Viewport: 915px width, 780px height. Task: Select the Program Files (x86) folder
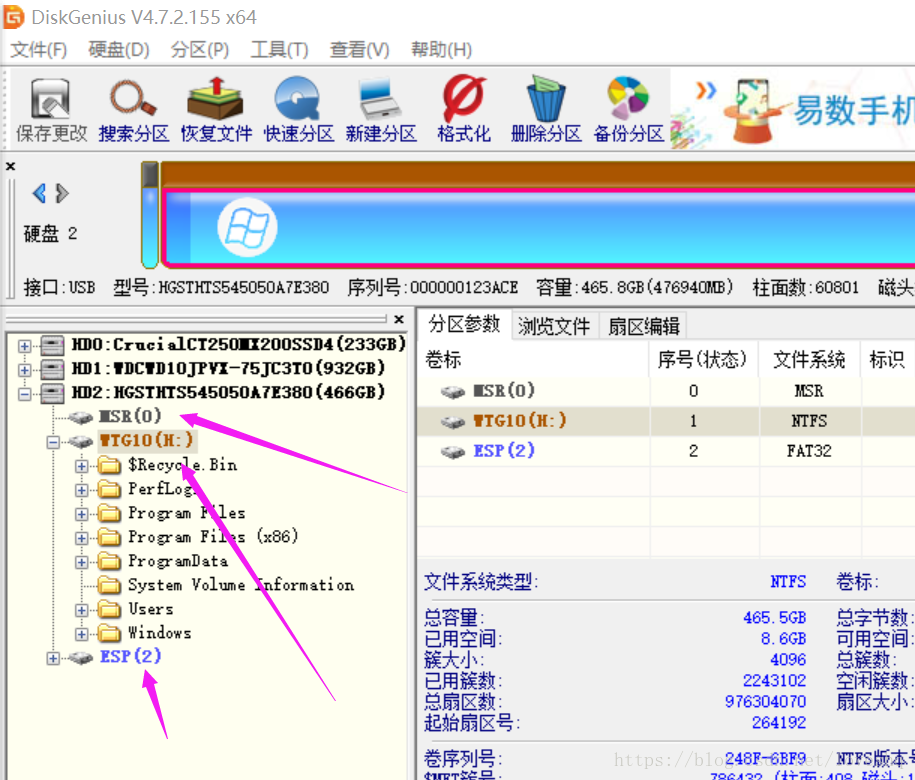[x=213, y=537]
